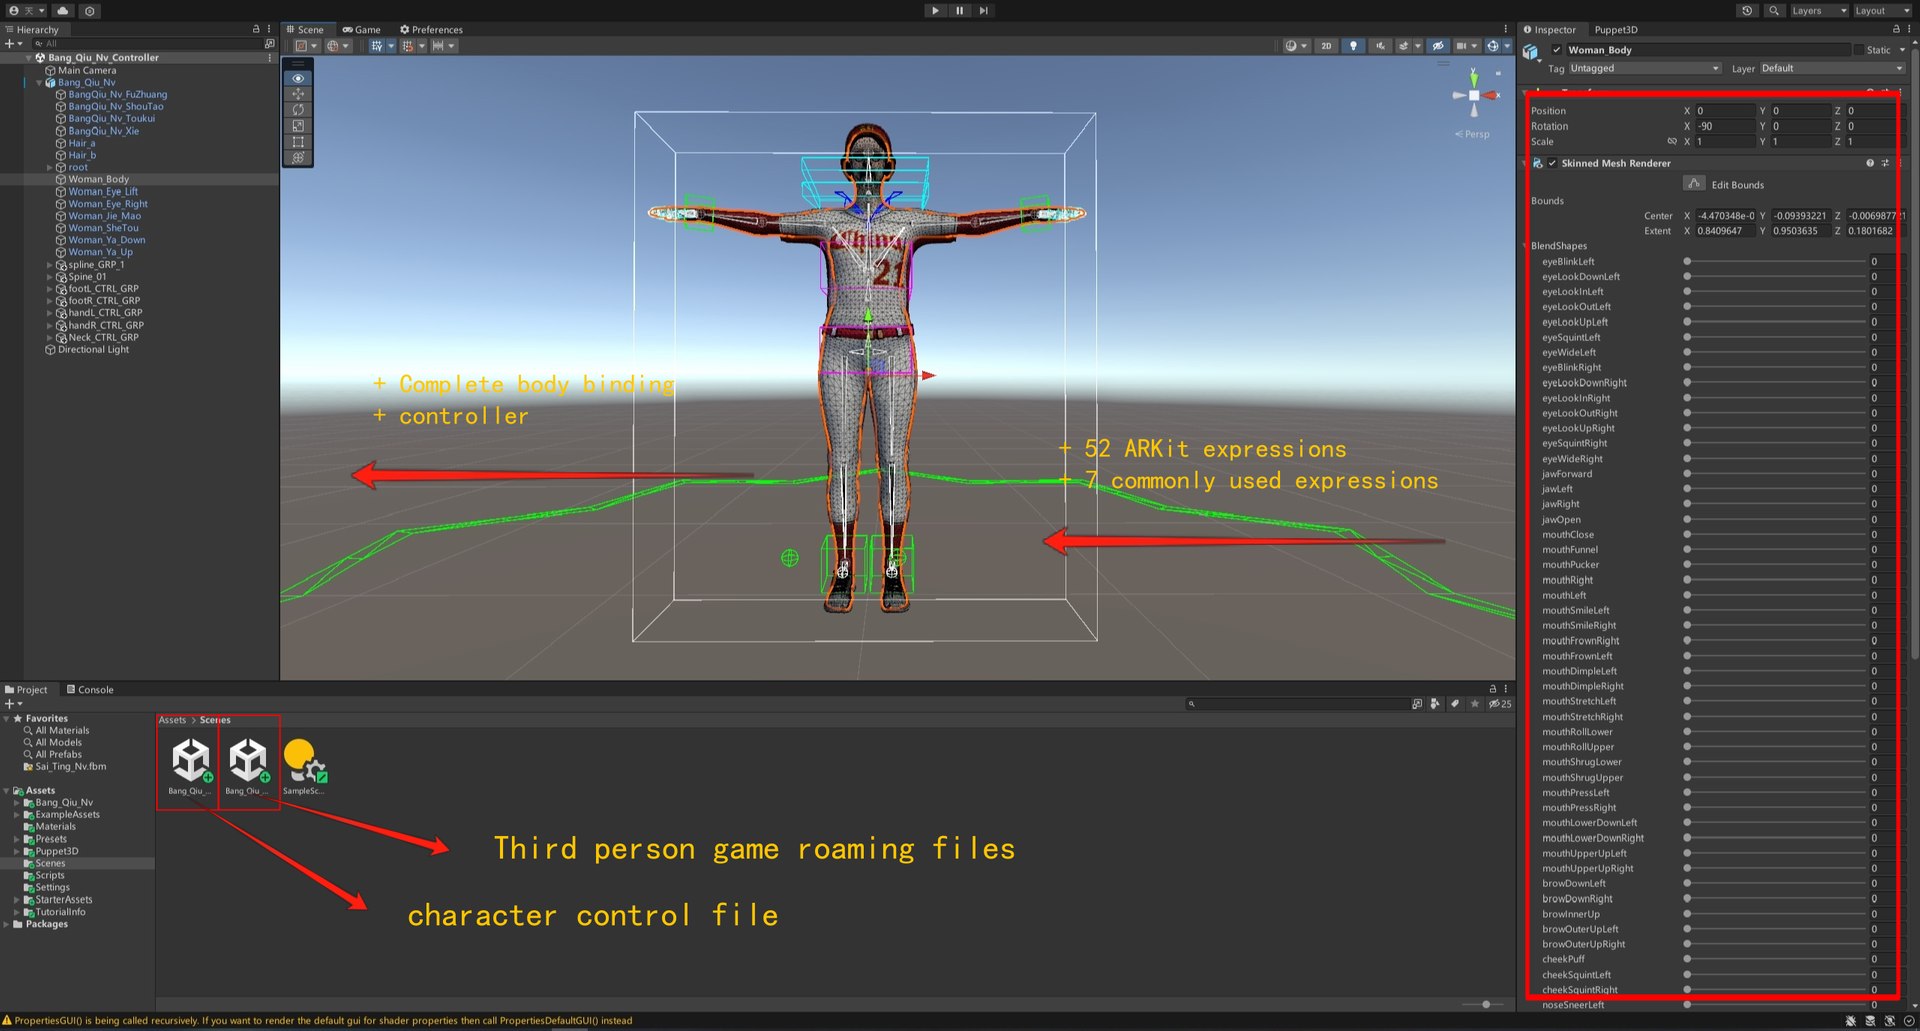Open the Layout dropdown
The image size is (1920, 1031).
1882,11
